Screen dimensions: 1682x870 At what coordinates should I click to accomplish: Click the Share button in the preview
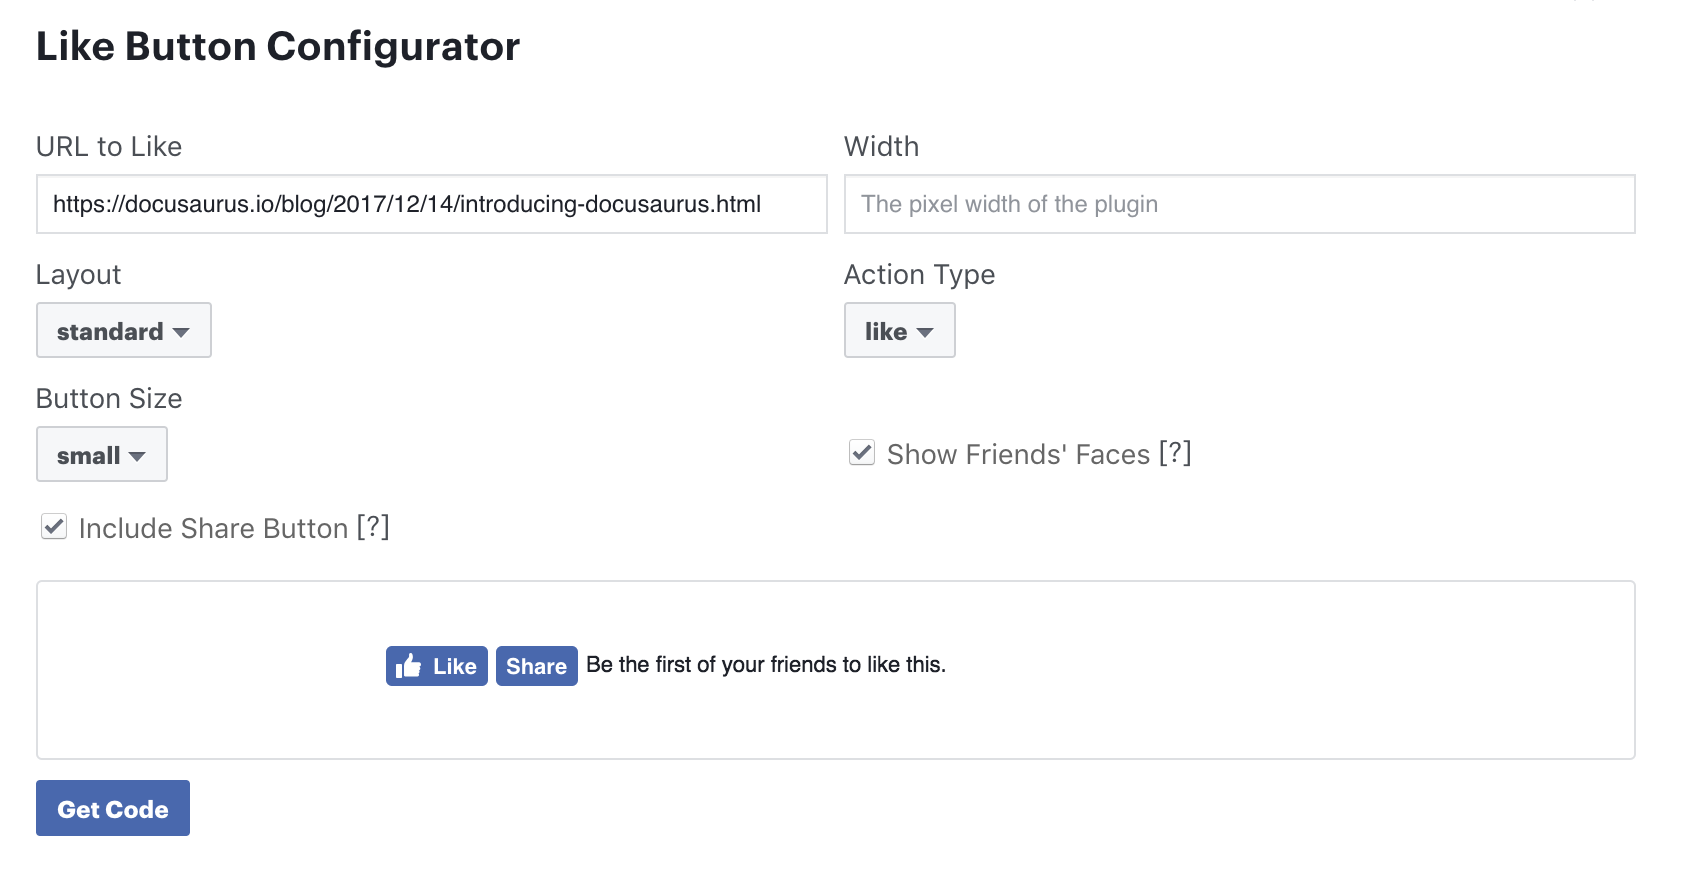(x=537, y=666)
